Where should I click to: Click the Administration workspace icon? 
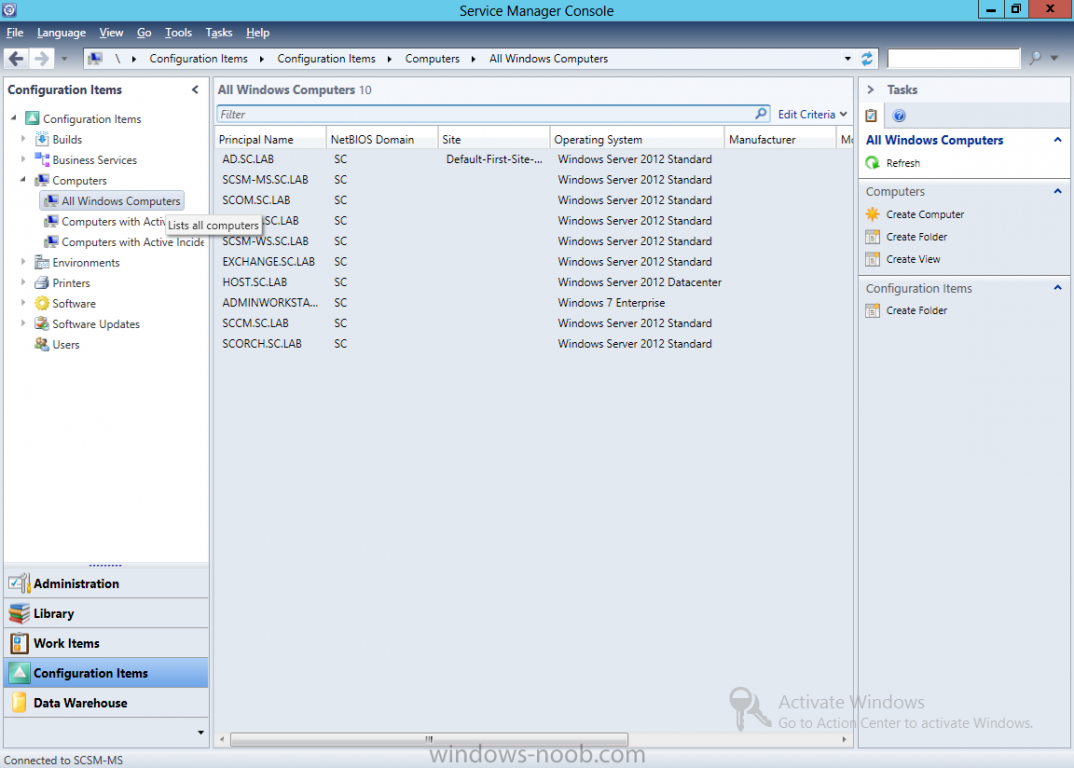pos(19,583)
